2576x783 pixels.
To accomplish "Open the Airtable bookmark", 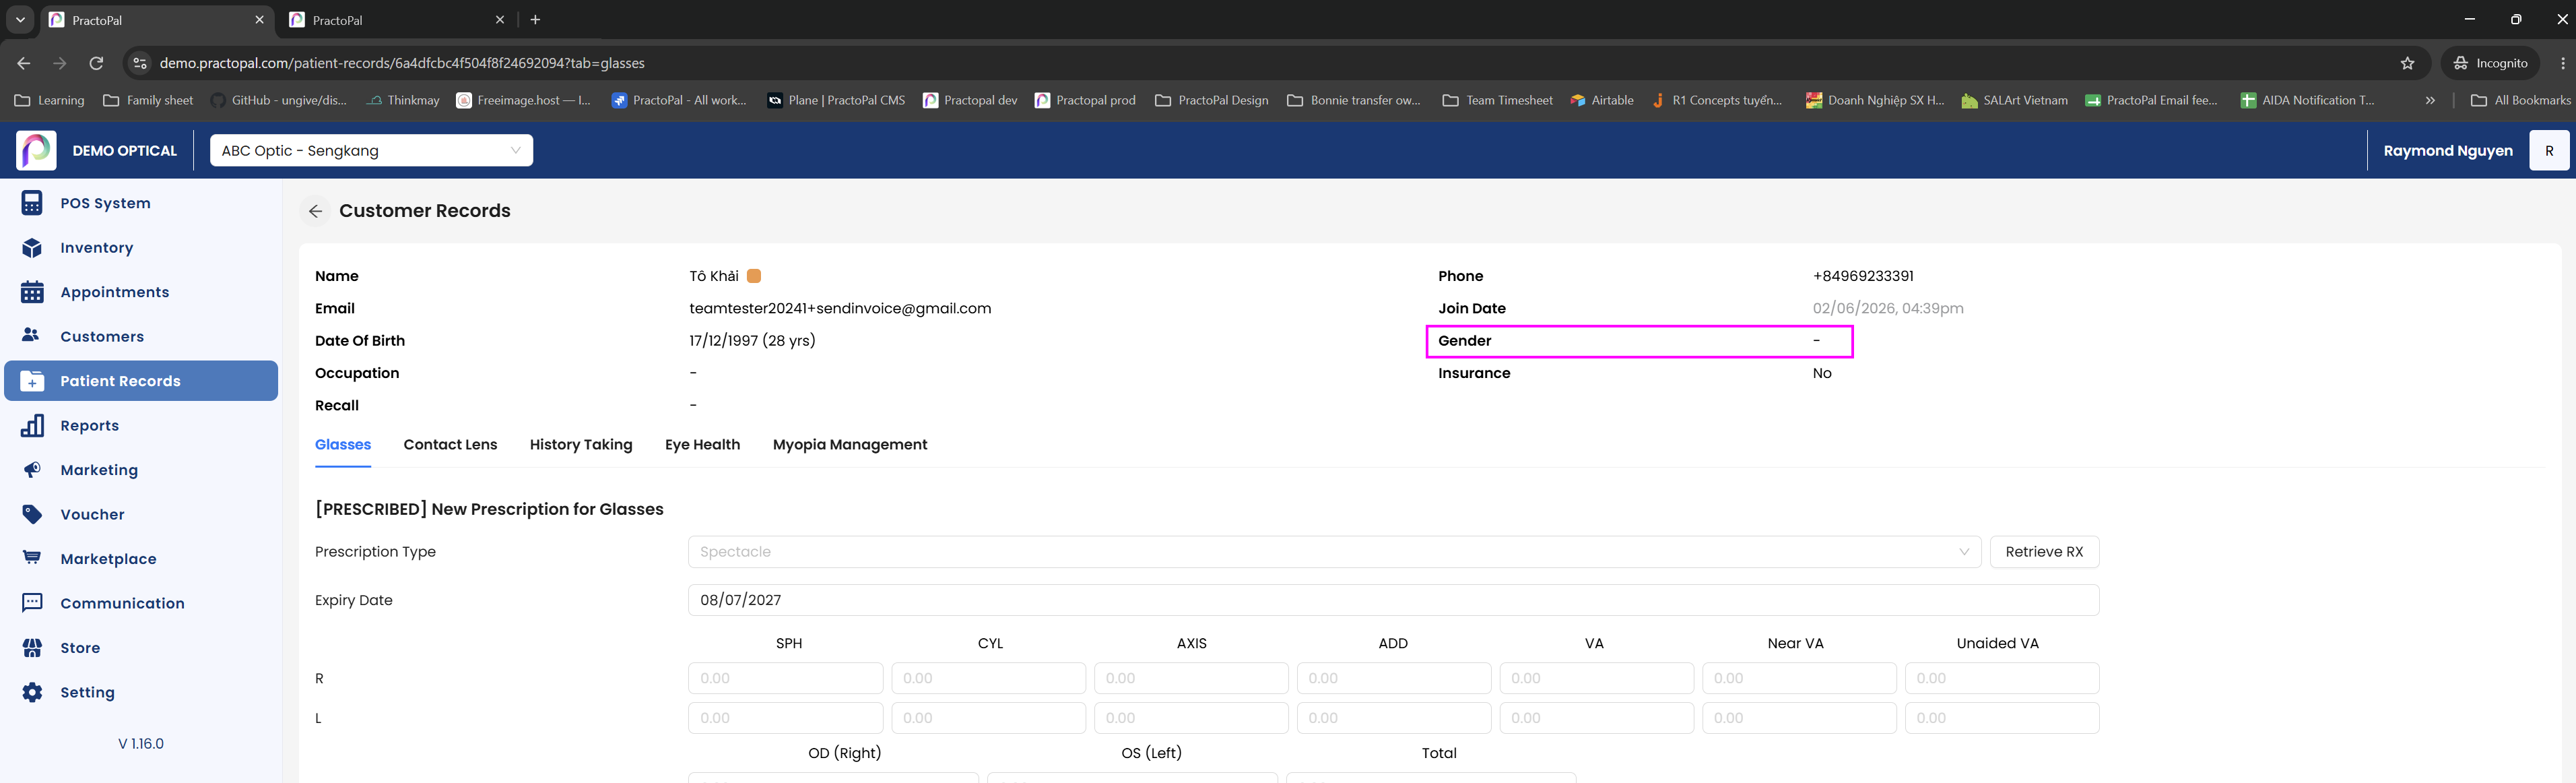I will [1601, 100].
